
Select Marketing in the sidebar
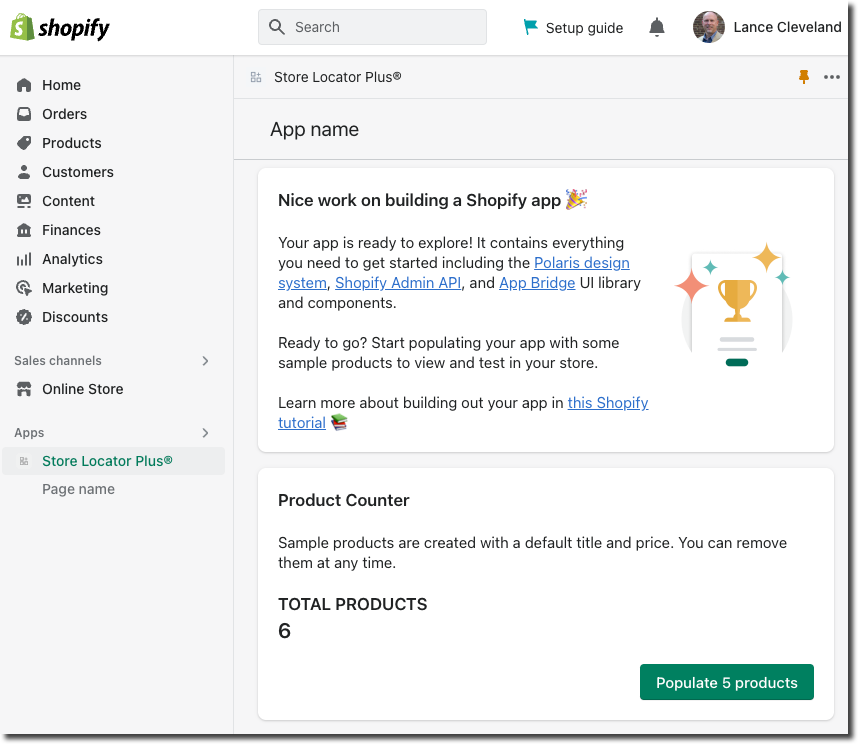click(x=74, y=288)
